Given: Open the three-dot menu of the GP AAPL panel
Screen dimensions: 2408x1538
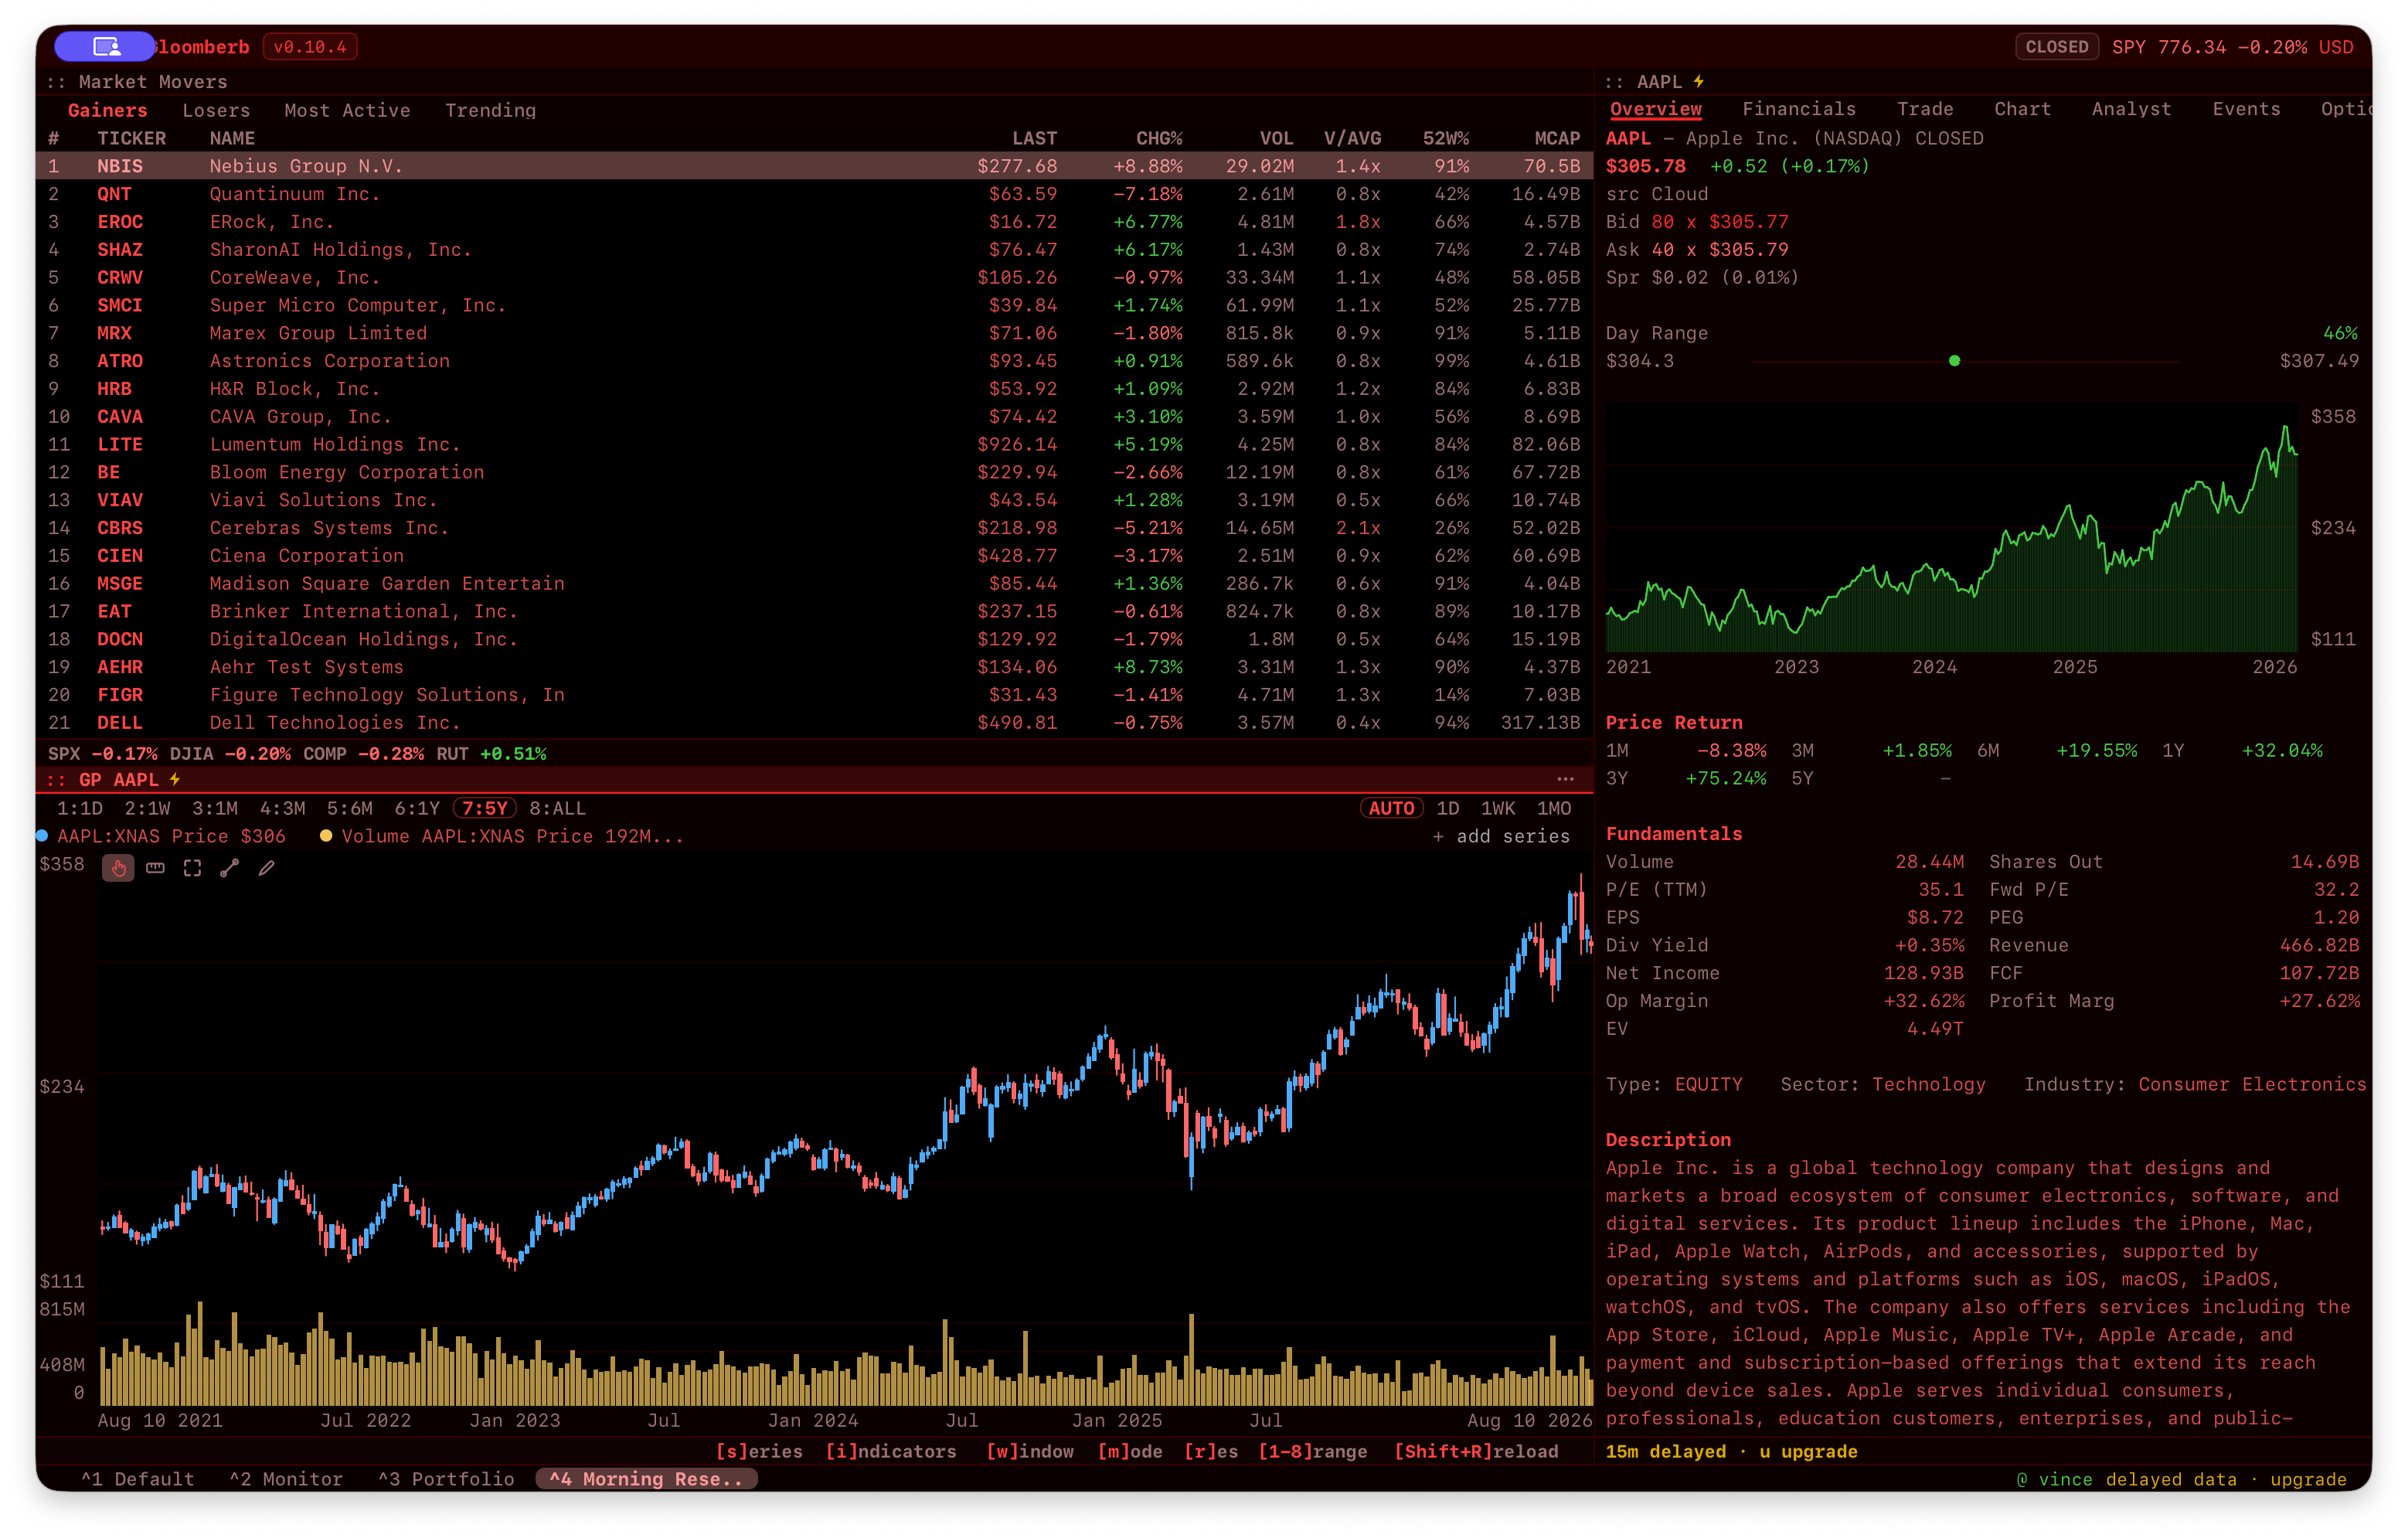Looking at the screenshot, I should pos(1565,779).
